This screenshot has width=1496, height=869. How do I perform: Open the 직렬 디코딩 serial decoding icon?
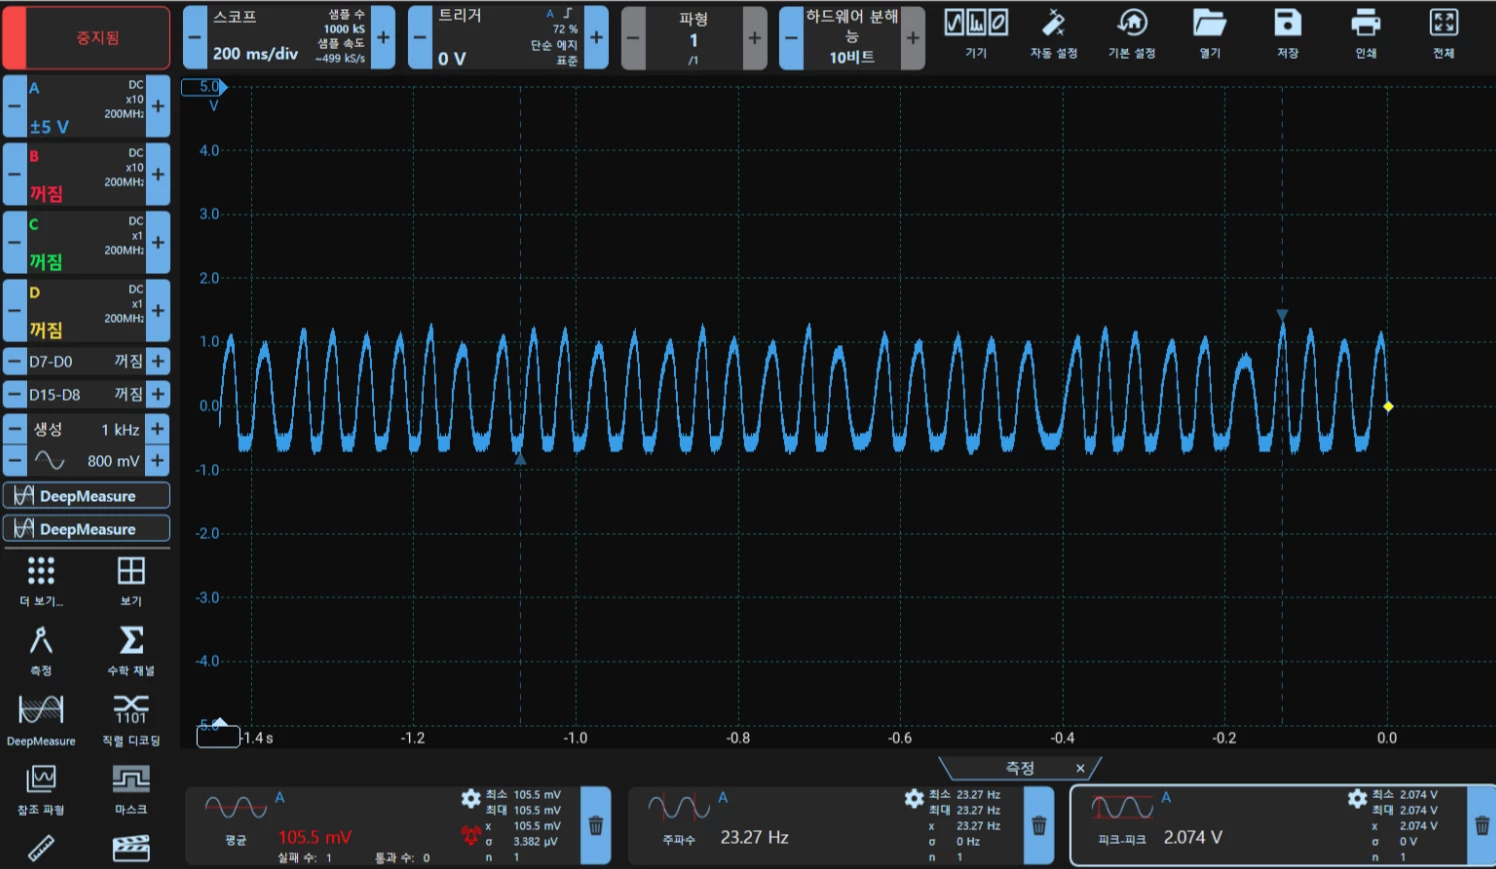[131, 720]
